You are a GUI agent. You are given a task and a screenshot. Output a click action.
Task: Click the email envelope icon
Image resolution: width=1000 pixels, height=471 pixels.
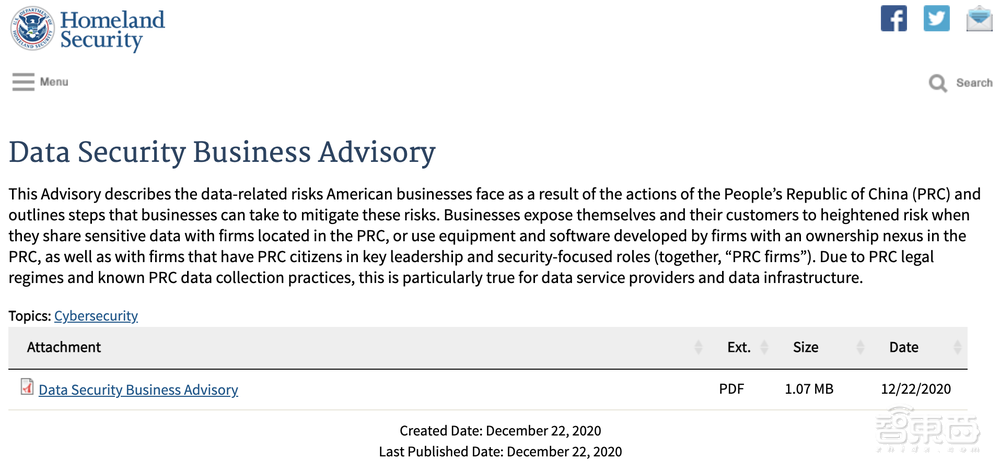(x=978, y=18)
